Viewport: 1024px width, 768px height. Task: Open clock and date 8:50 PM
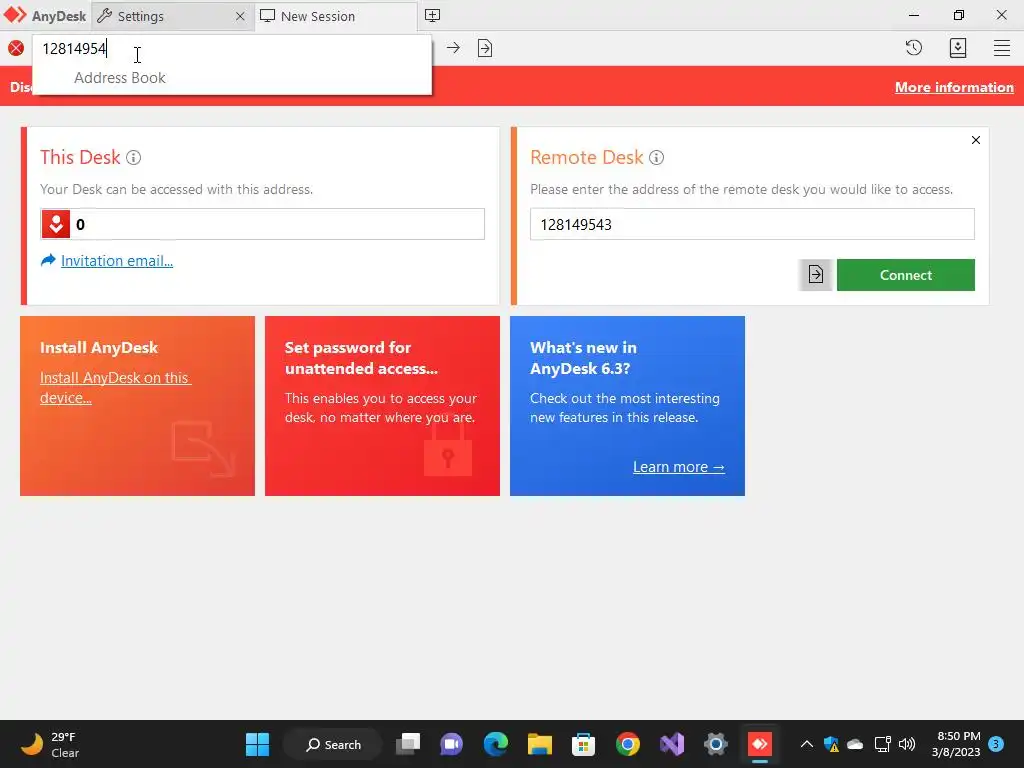pos(956,744)
